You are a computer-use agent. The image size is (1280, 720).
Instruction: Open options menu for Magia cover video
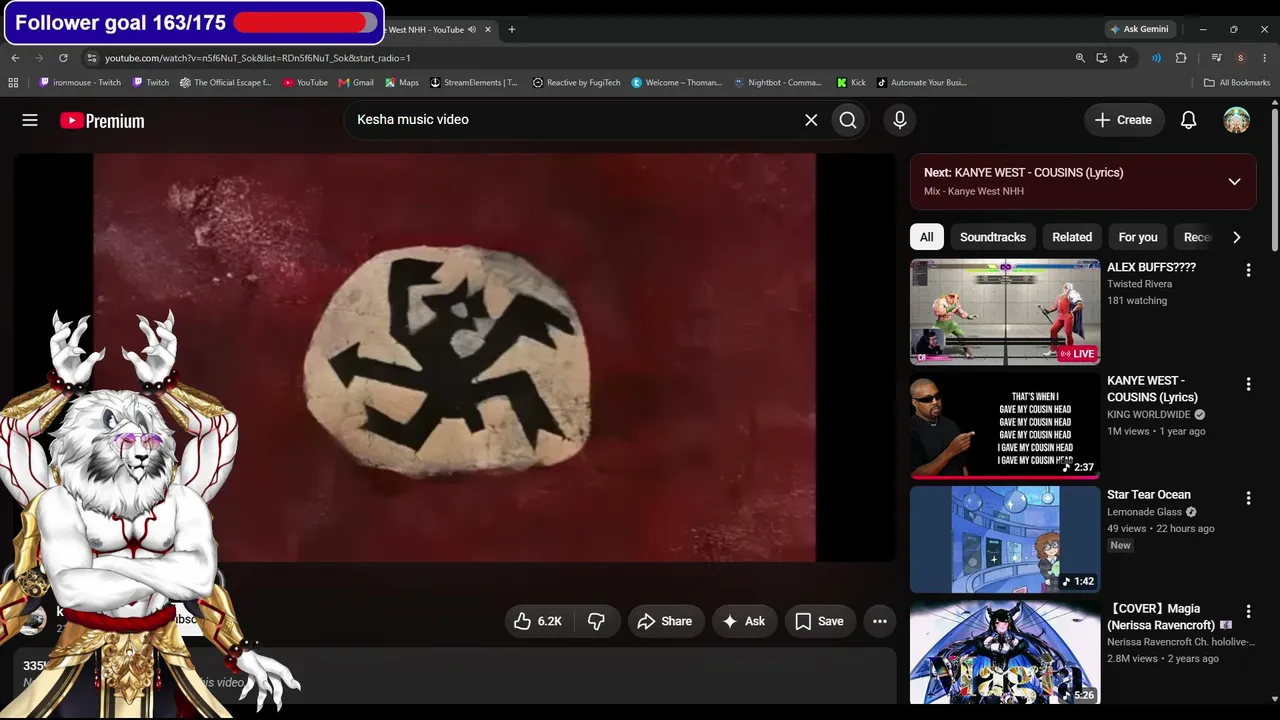pyautogui.click(x=1248, y=611)
